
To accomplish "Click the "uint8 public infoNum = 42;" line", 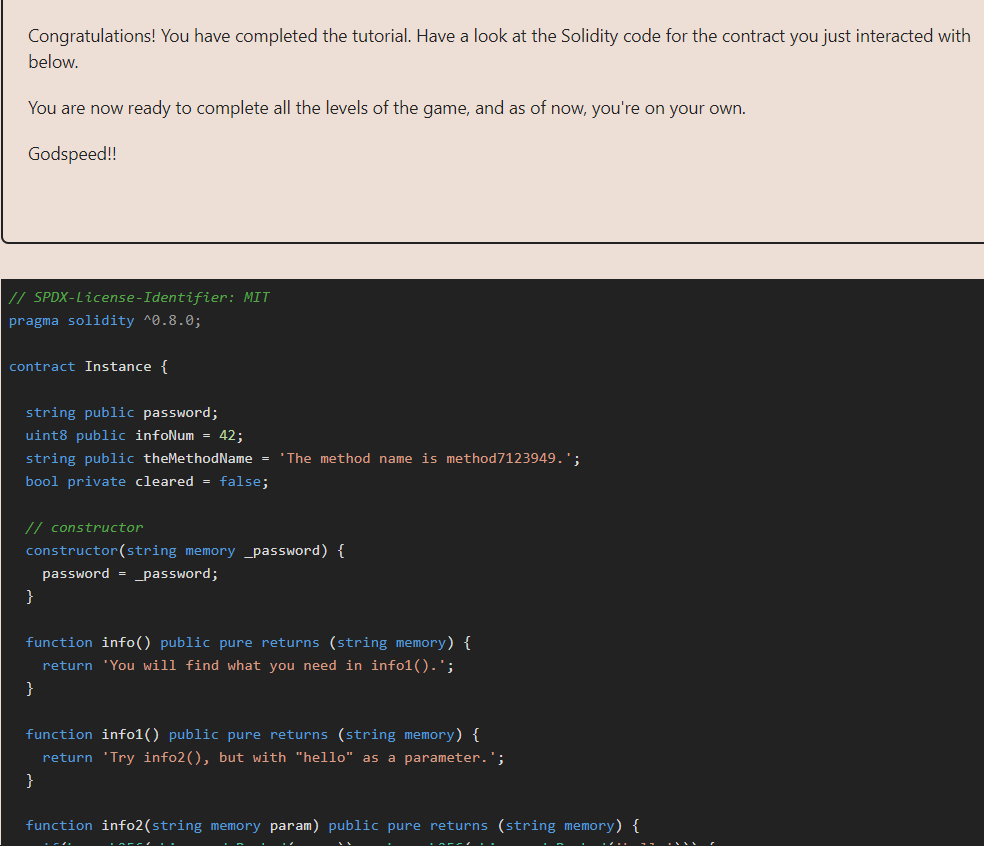I will point(134,435).
